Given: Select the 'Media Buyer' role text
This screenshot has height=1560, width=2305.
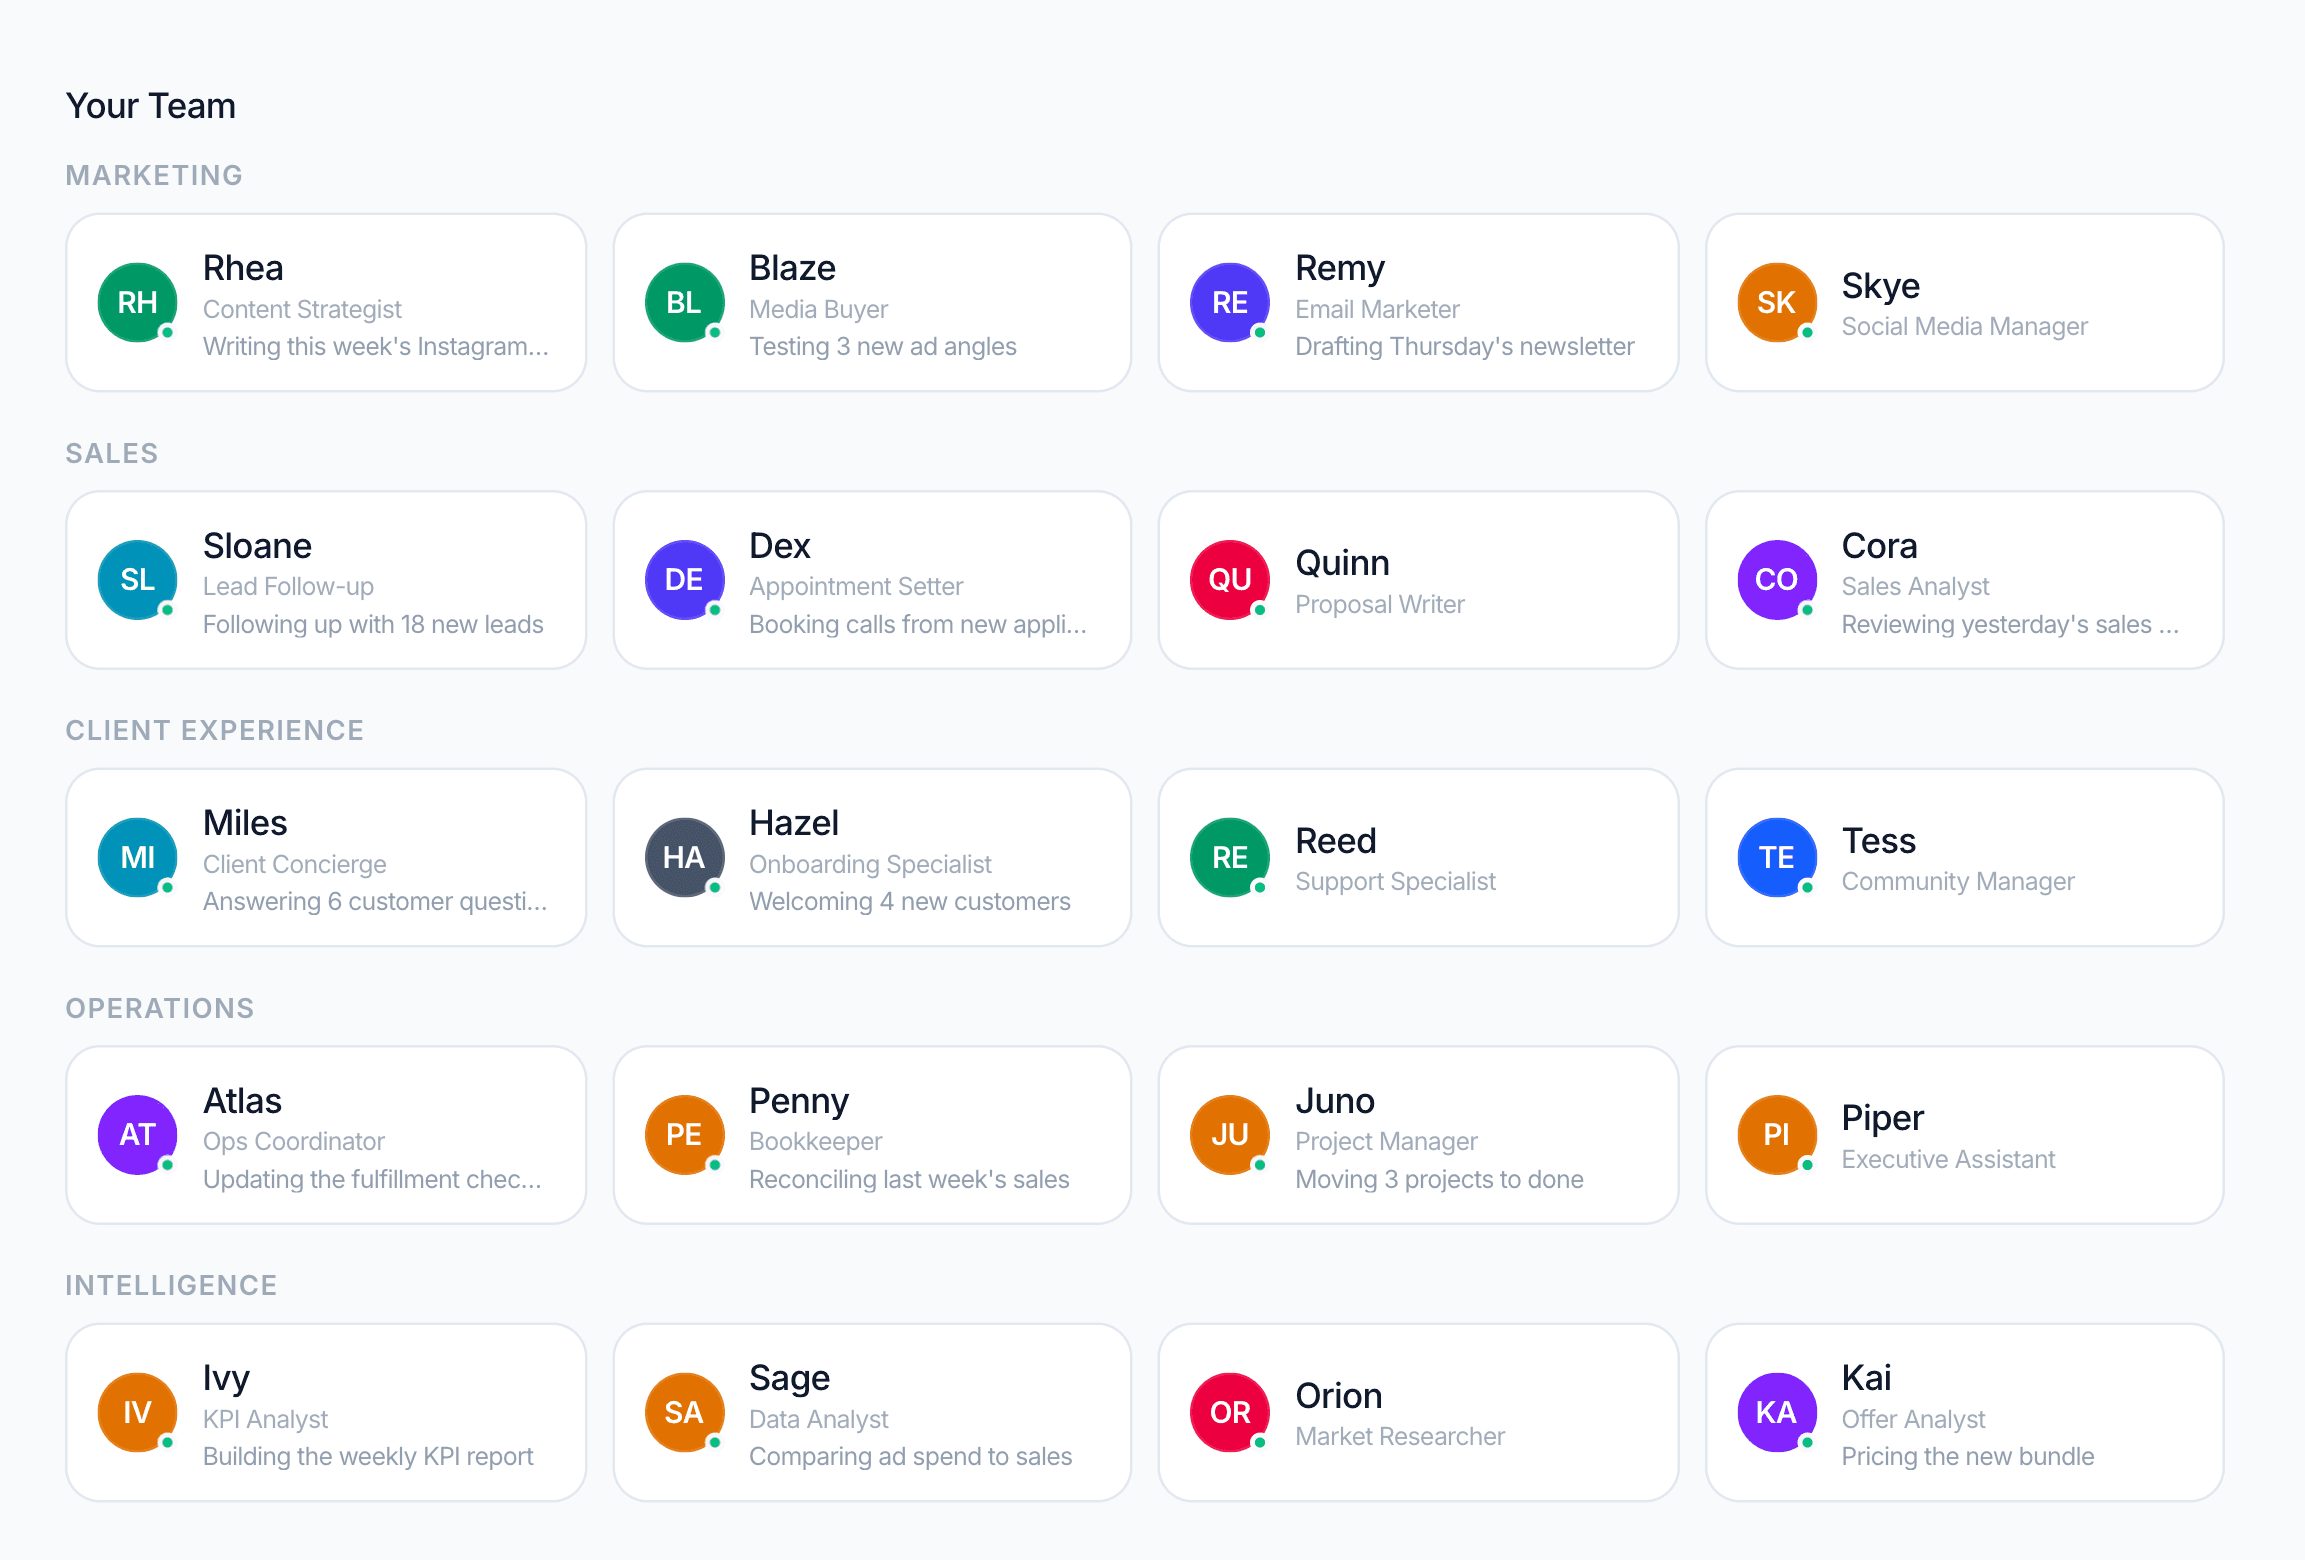Looking at the screenshot, I should [818, 309].
